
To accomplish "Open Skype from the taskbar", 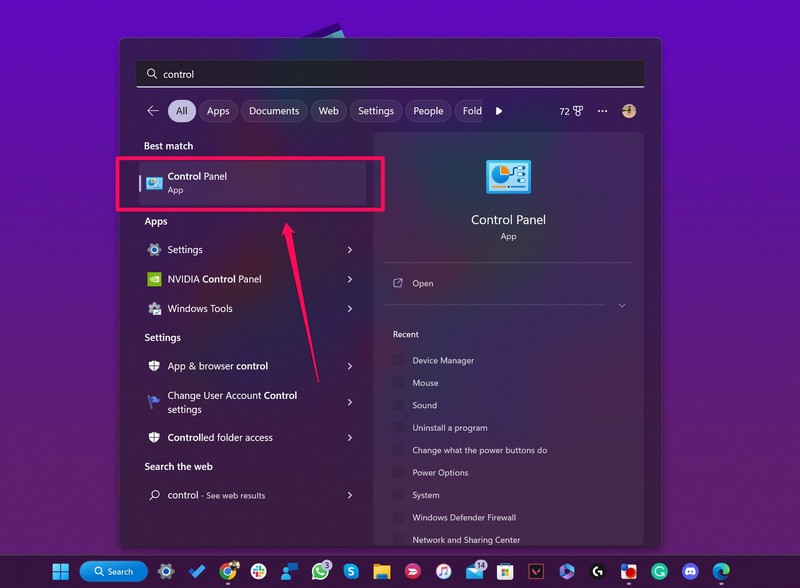I will (x=351, y=571).
